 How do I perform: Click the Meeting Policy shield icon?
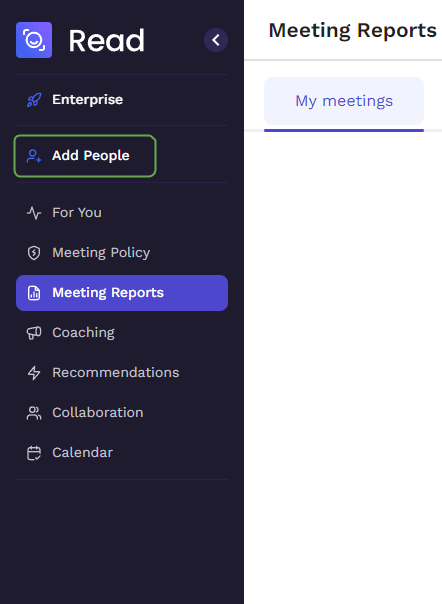[34, 253]
